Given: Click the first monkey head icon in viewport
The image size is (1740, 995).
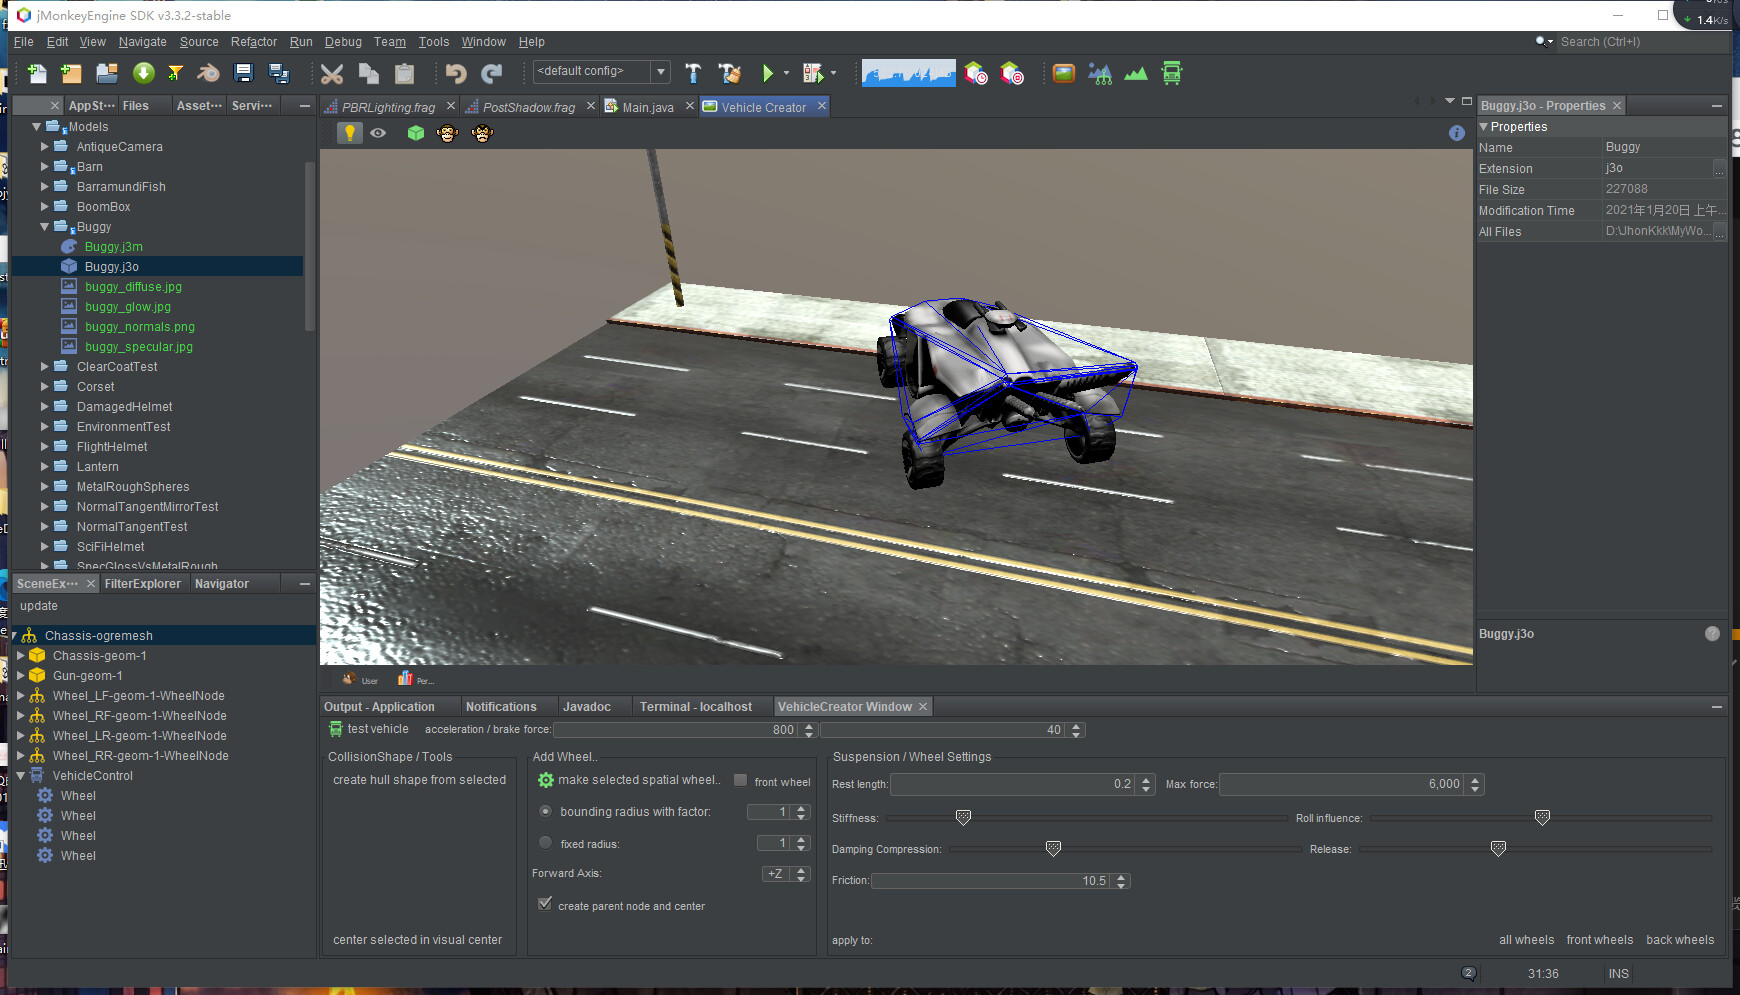Looking at the screenshot, I should click(x=447, y=133).
